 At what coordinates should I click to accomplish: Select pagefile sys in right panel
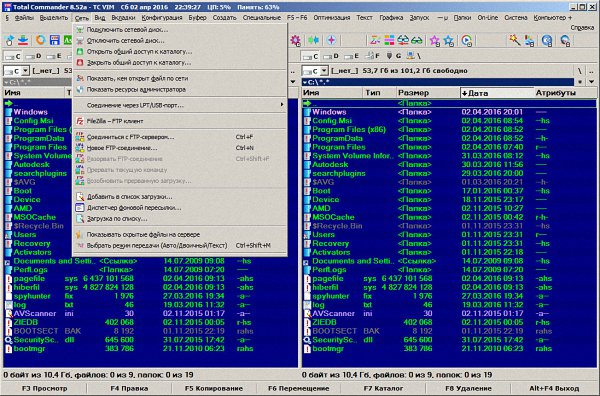tap(449, 279)
